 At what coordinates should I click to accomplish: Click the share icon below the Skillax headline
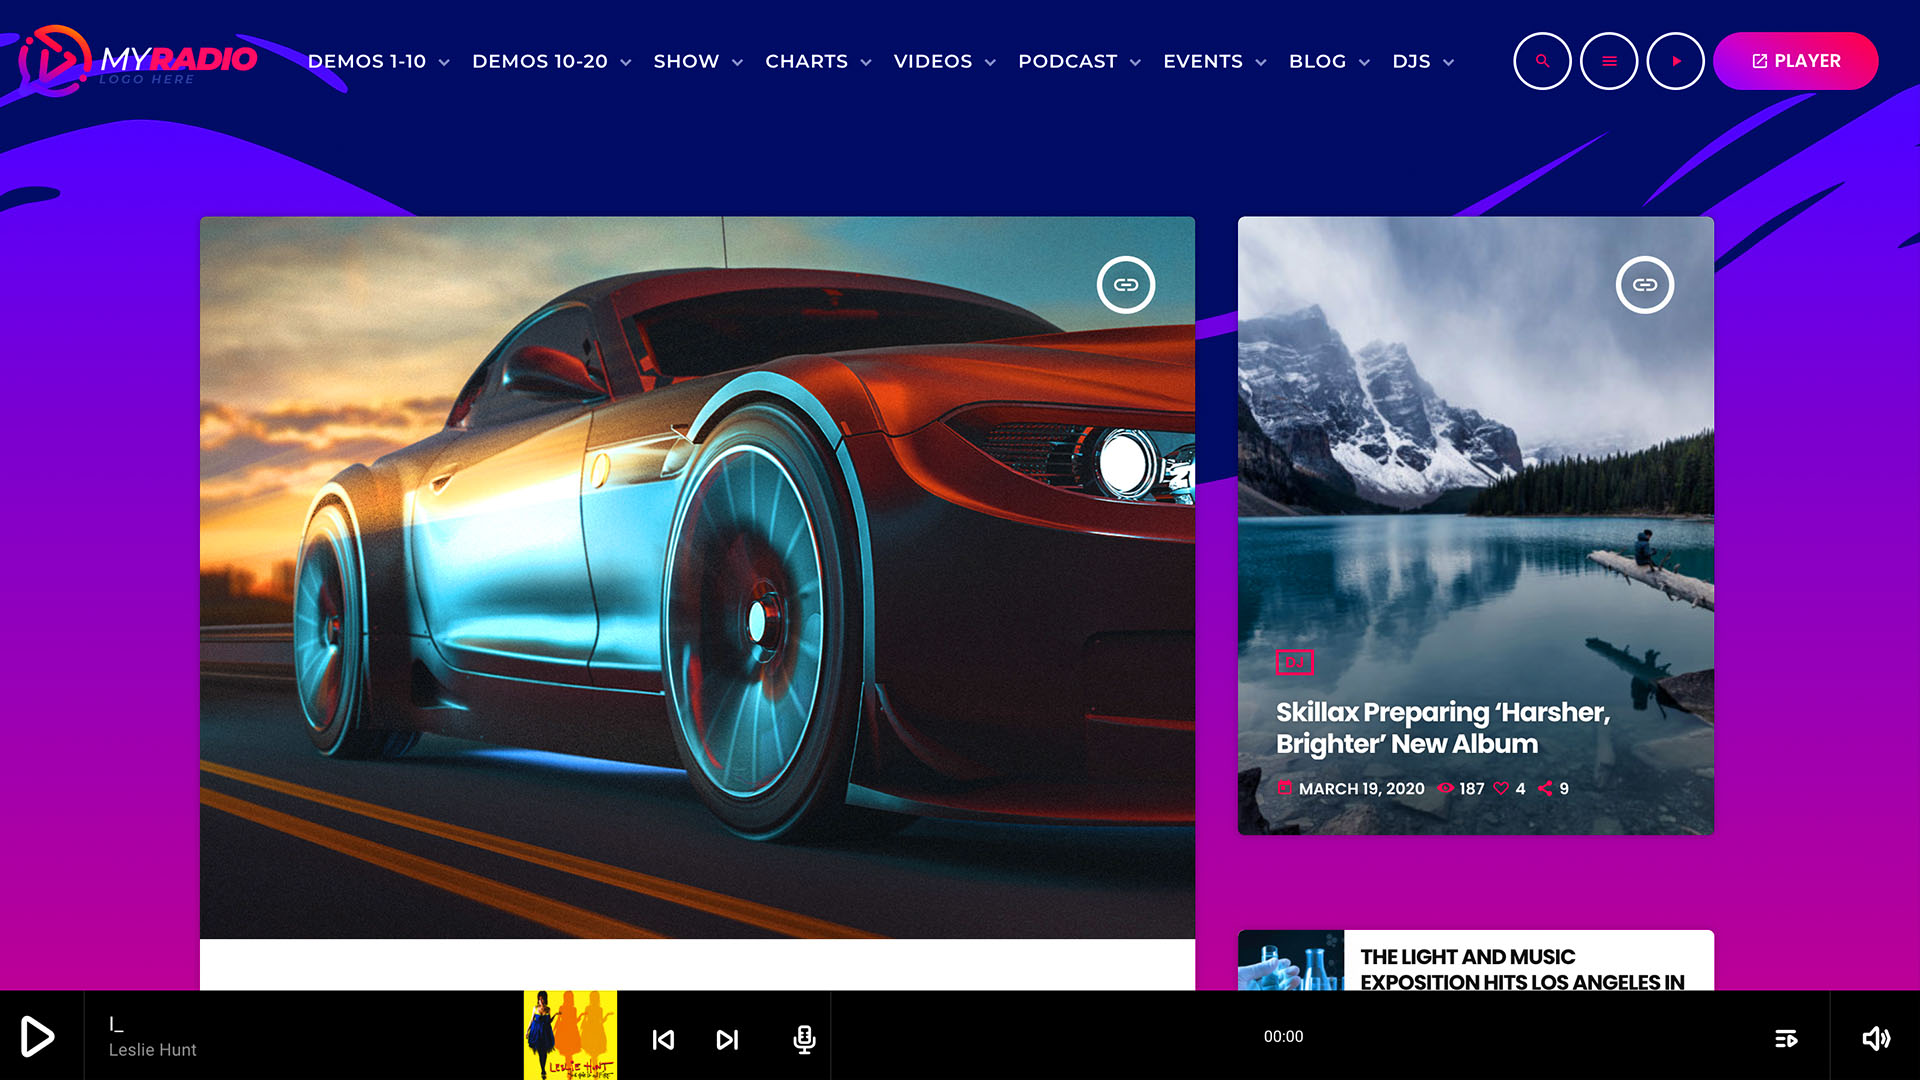point(1543,789)
